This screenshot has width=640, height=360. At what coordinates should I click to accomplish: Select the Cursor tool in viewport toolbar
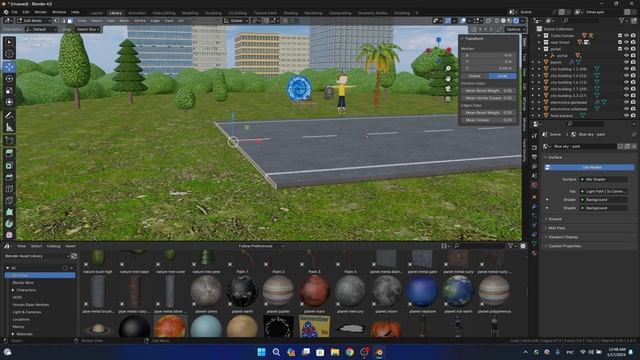tap(9, 53)
